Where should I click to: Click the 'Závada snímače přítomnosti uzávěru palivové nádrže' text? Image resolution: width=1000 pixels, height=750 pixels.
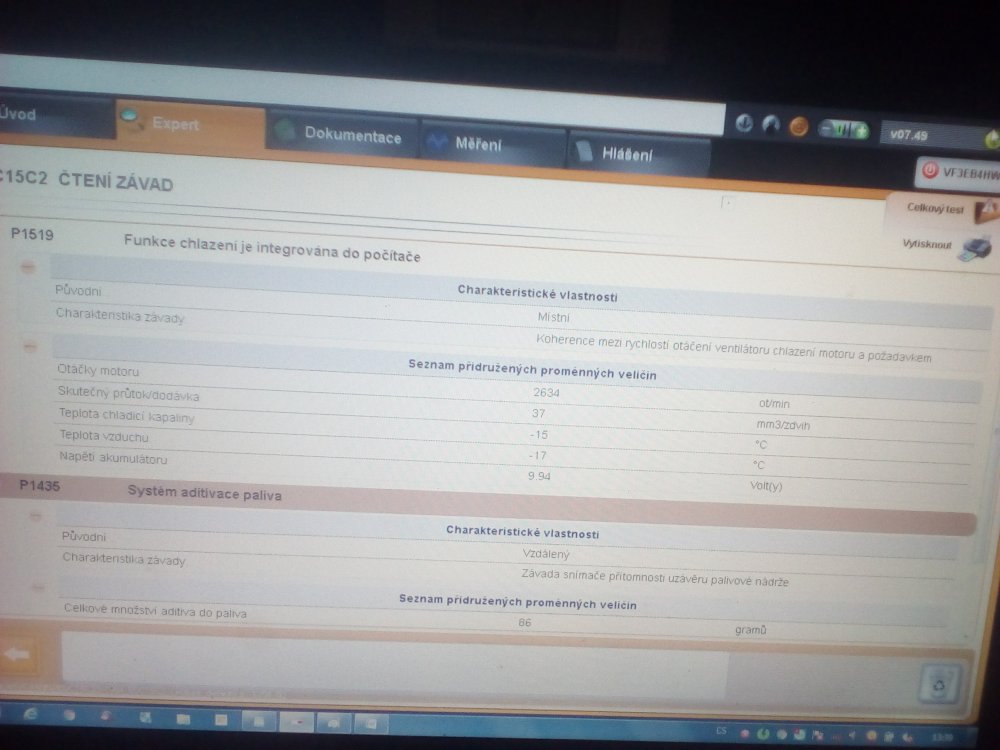click(x=655, y=578)
